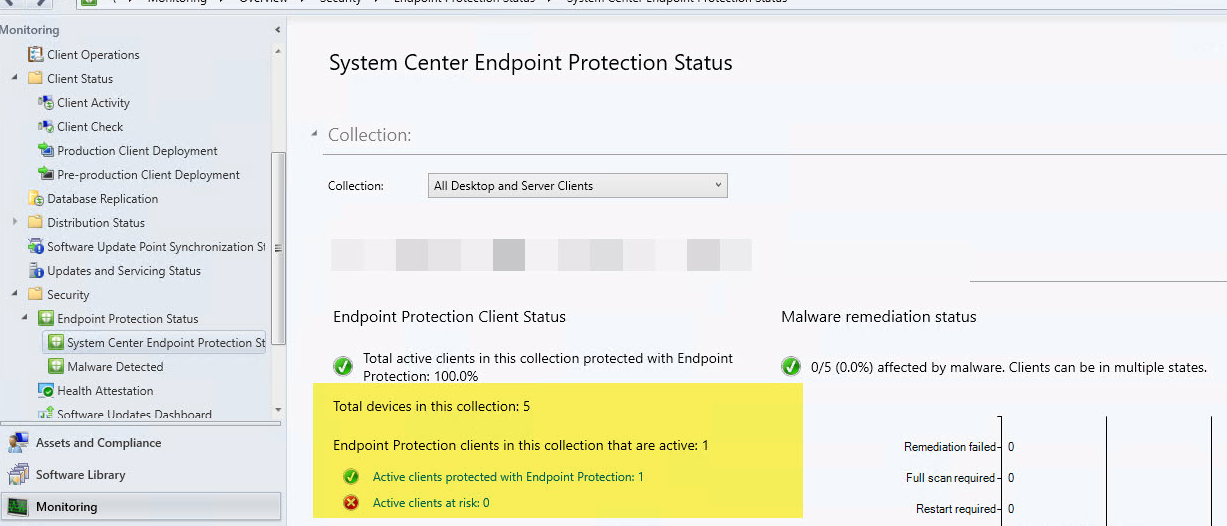Viewport: 1227px width, 526px height.
Task: Select 'Remediation failed' chart label
Action: (x=950, y=447)
